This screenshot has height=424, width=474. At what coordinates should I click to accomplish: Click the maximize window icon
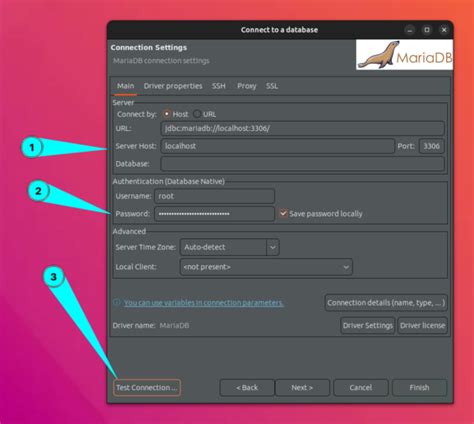(427, 30)
